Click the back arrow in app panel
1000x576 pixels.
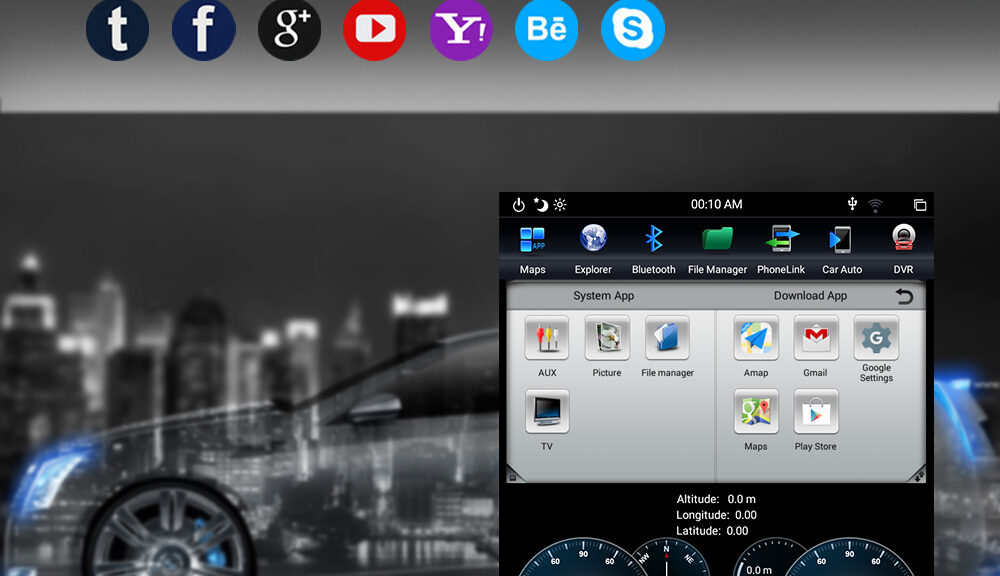[904, 296]
